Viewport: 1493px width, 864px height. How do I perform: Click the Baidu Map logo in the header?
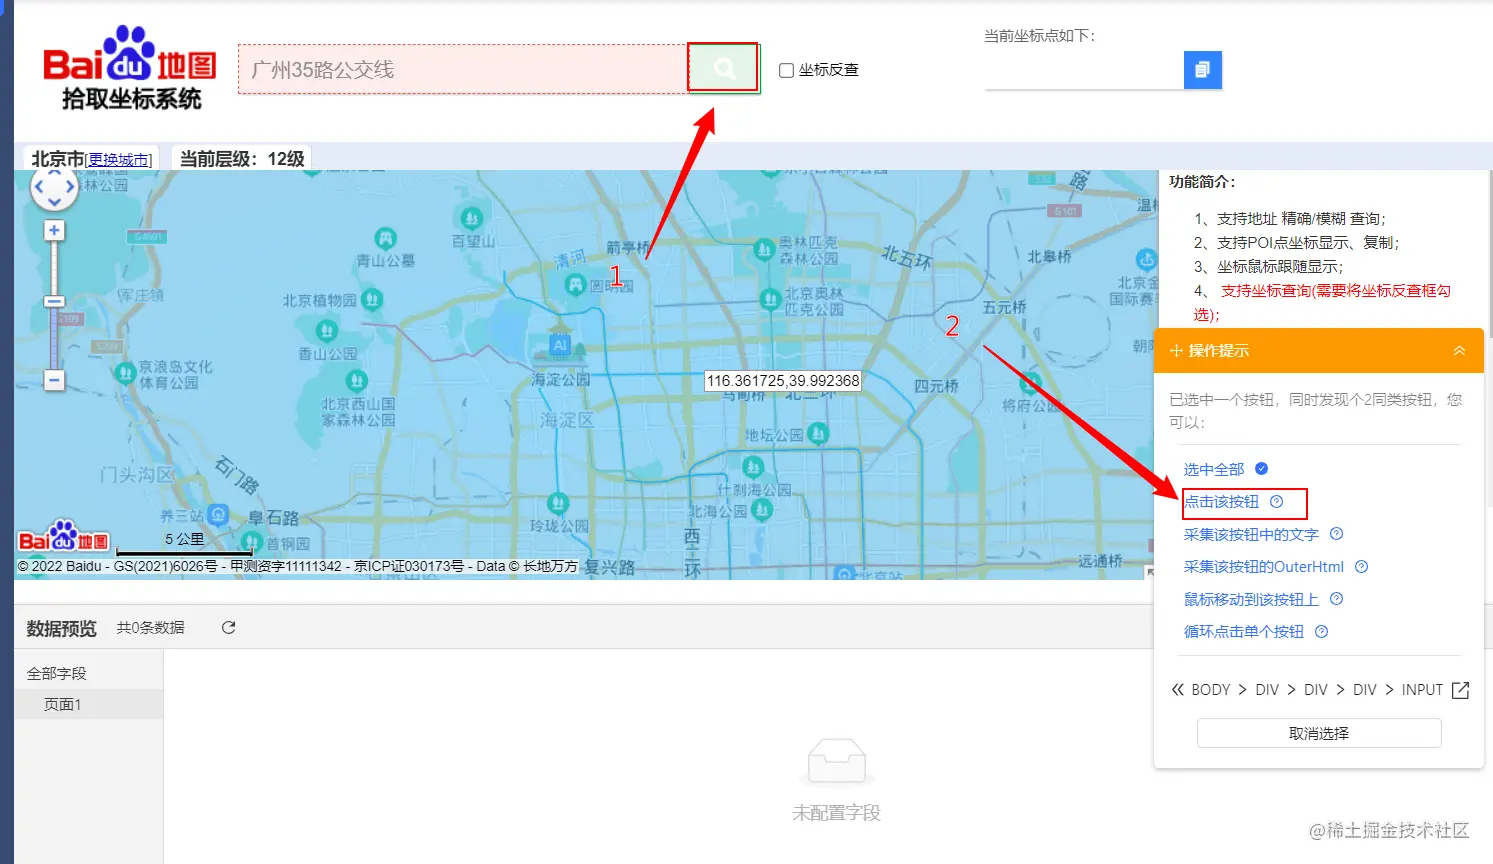pyautogui.click(x=129, y=66)
